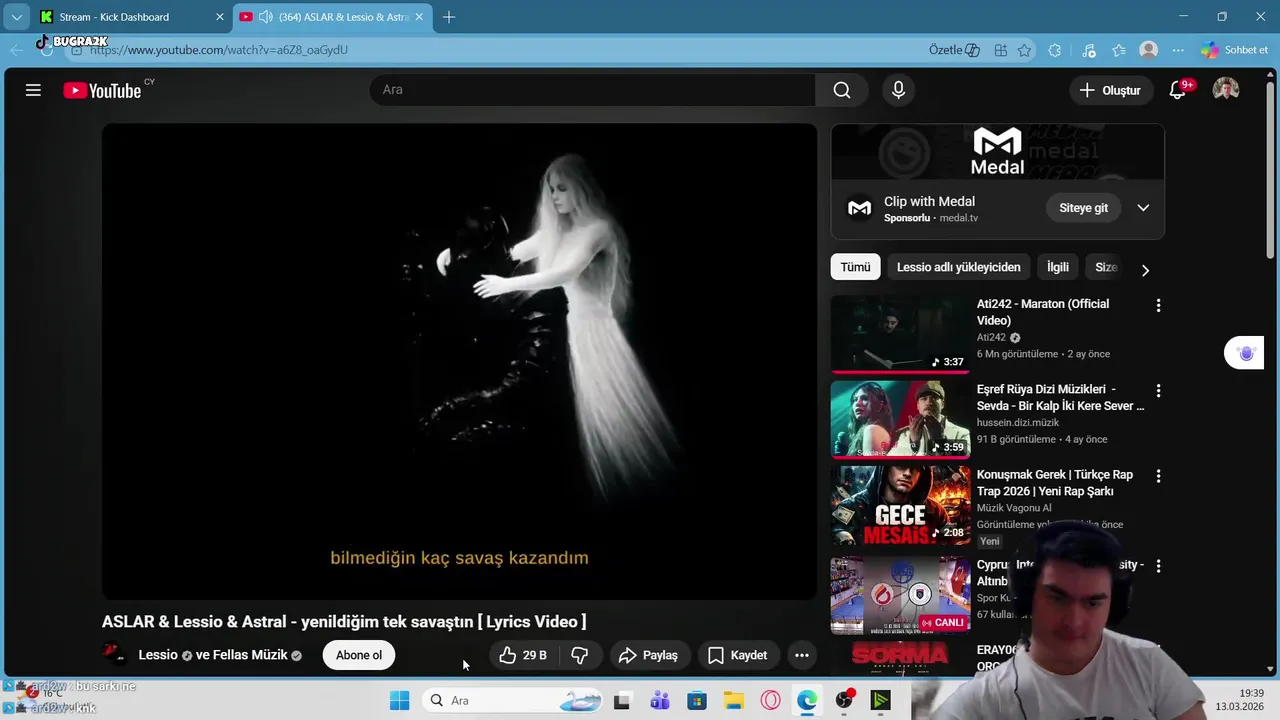This screenshot has height=720, width=1280.
Task: Open browser extensions puzzle icon
Action: [x=1054, y=50]
